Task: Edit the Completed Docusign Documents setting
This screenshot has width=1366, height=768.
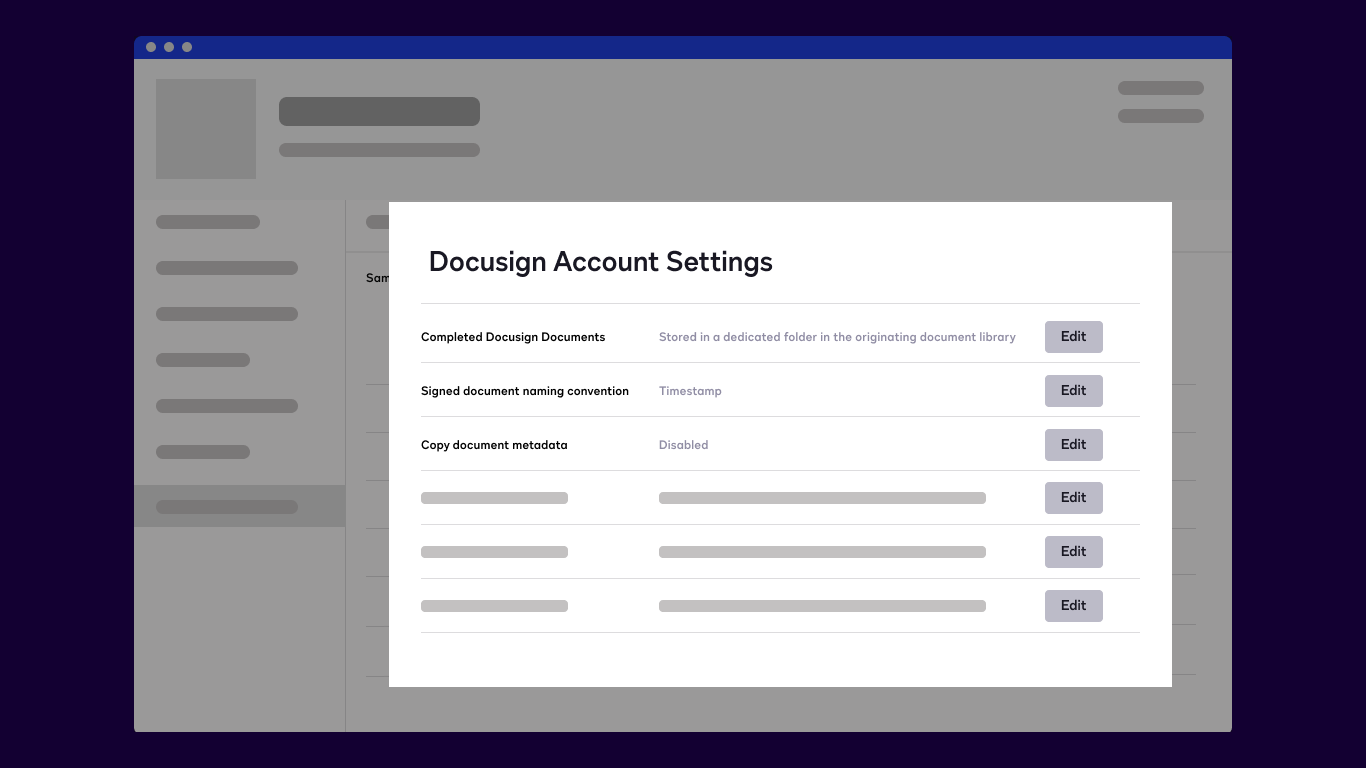Action: (1073, 337)
